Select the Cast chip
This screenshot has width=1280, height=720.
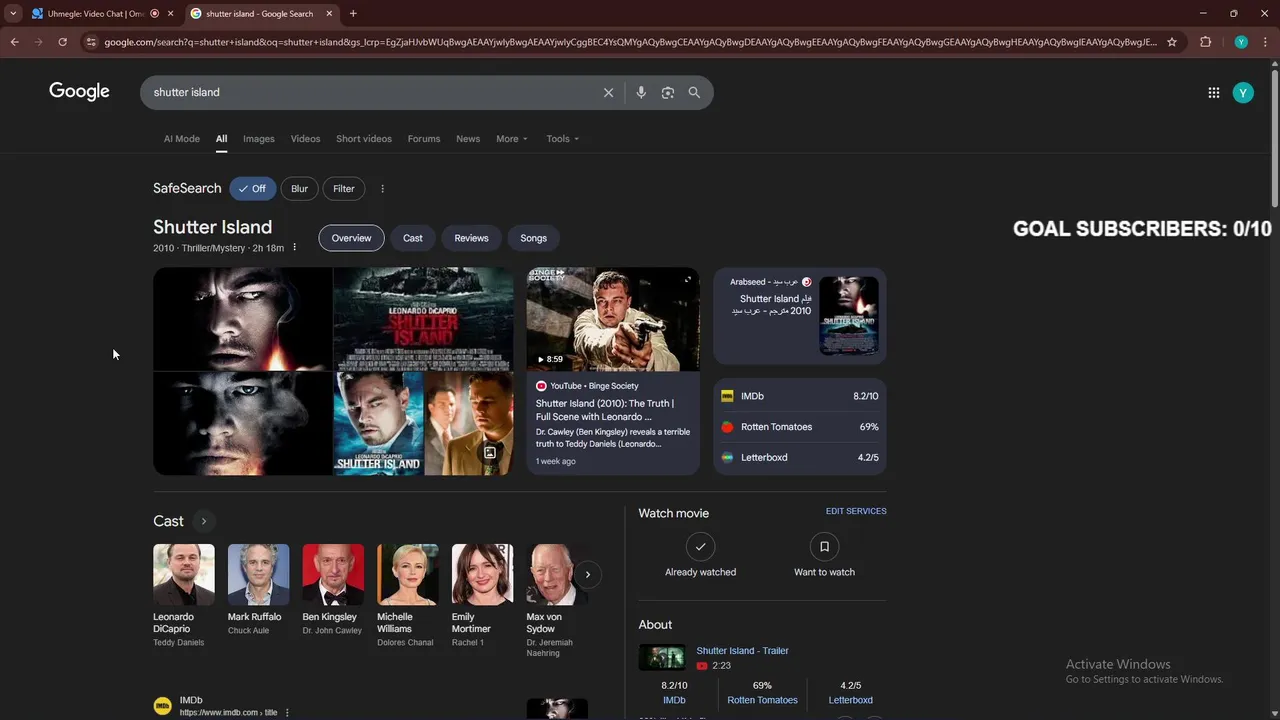pos(413,238)
